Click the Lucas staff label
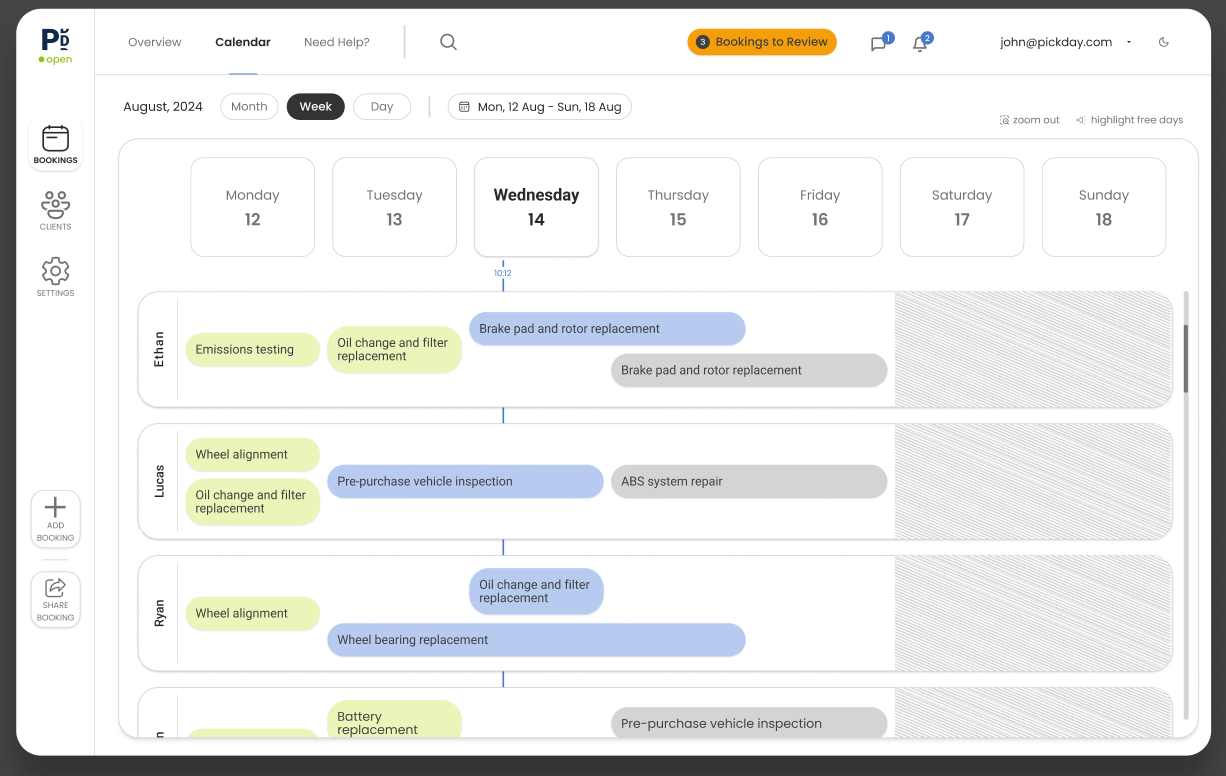Screen dimensions: 1226x776 pyautogui.click(x=159, y=482)
